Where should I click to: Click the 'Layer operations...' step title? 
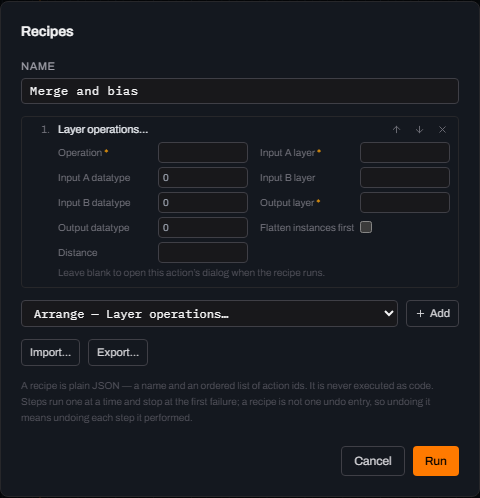[103, 130]
